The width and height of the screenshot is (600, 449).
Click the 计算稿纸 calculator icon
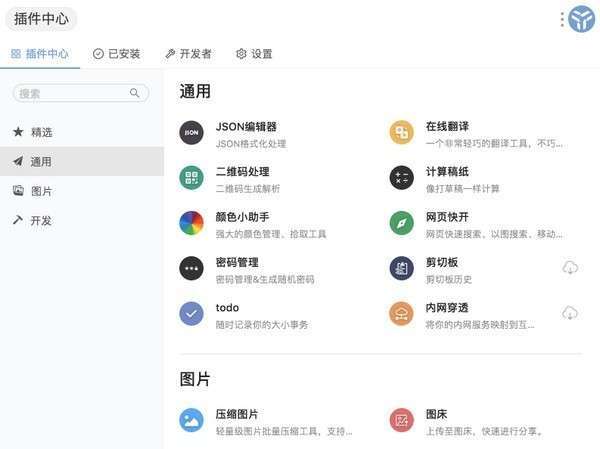coord(401,178)
